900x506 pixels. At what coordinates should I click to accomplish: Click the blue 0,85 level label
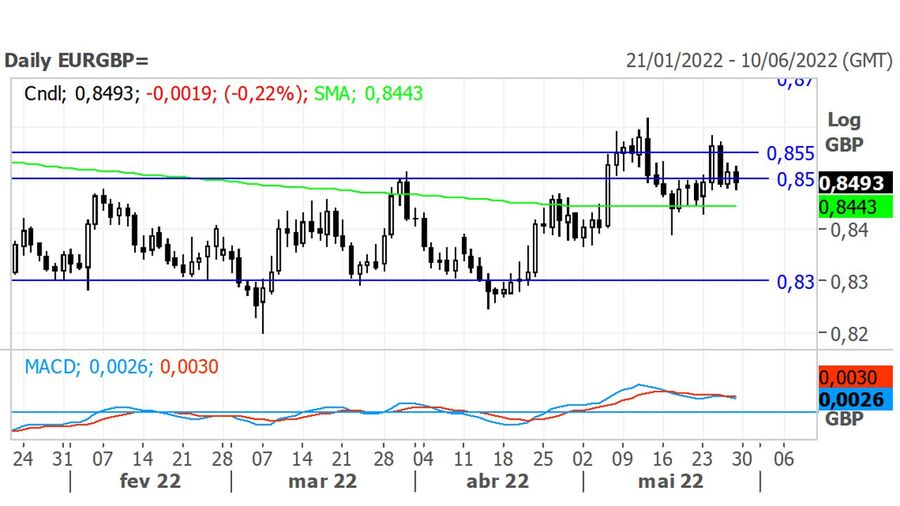tap(796, 180)
